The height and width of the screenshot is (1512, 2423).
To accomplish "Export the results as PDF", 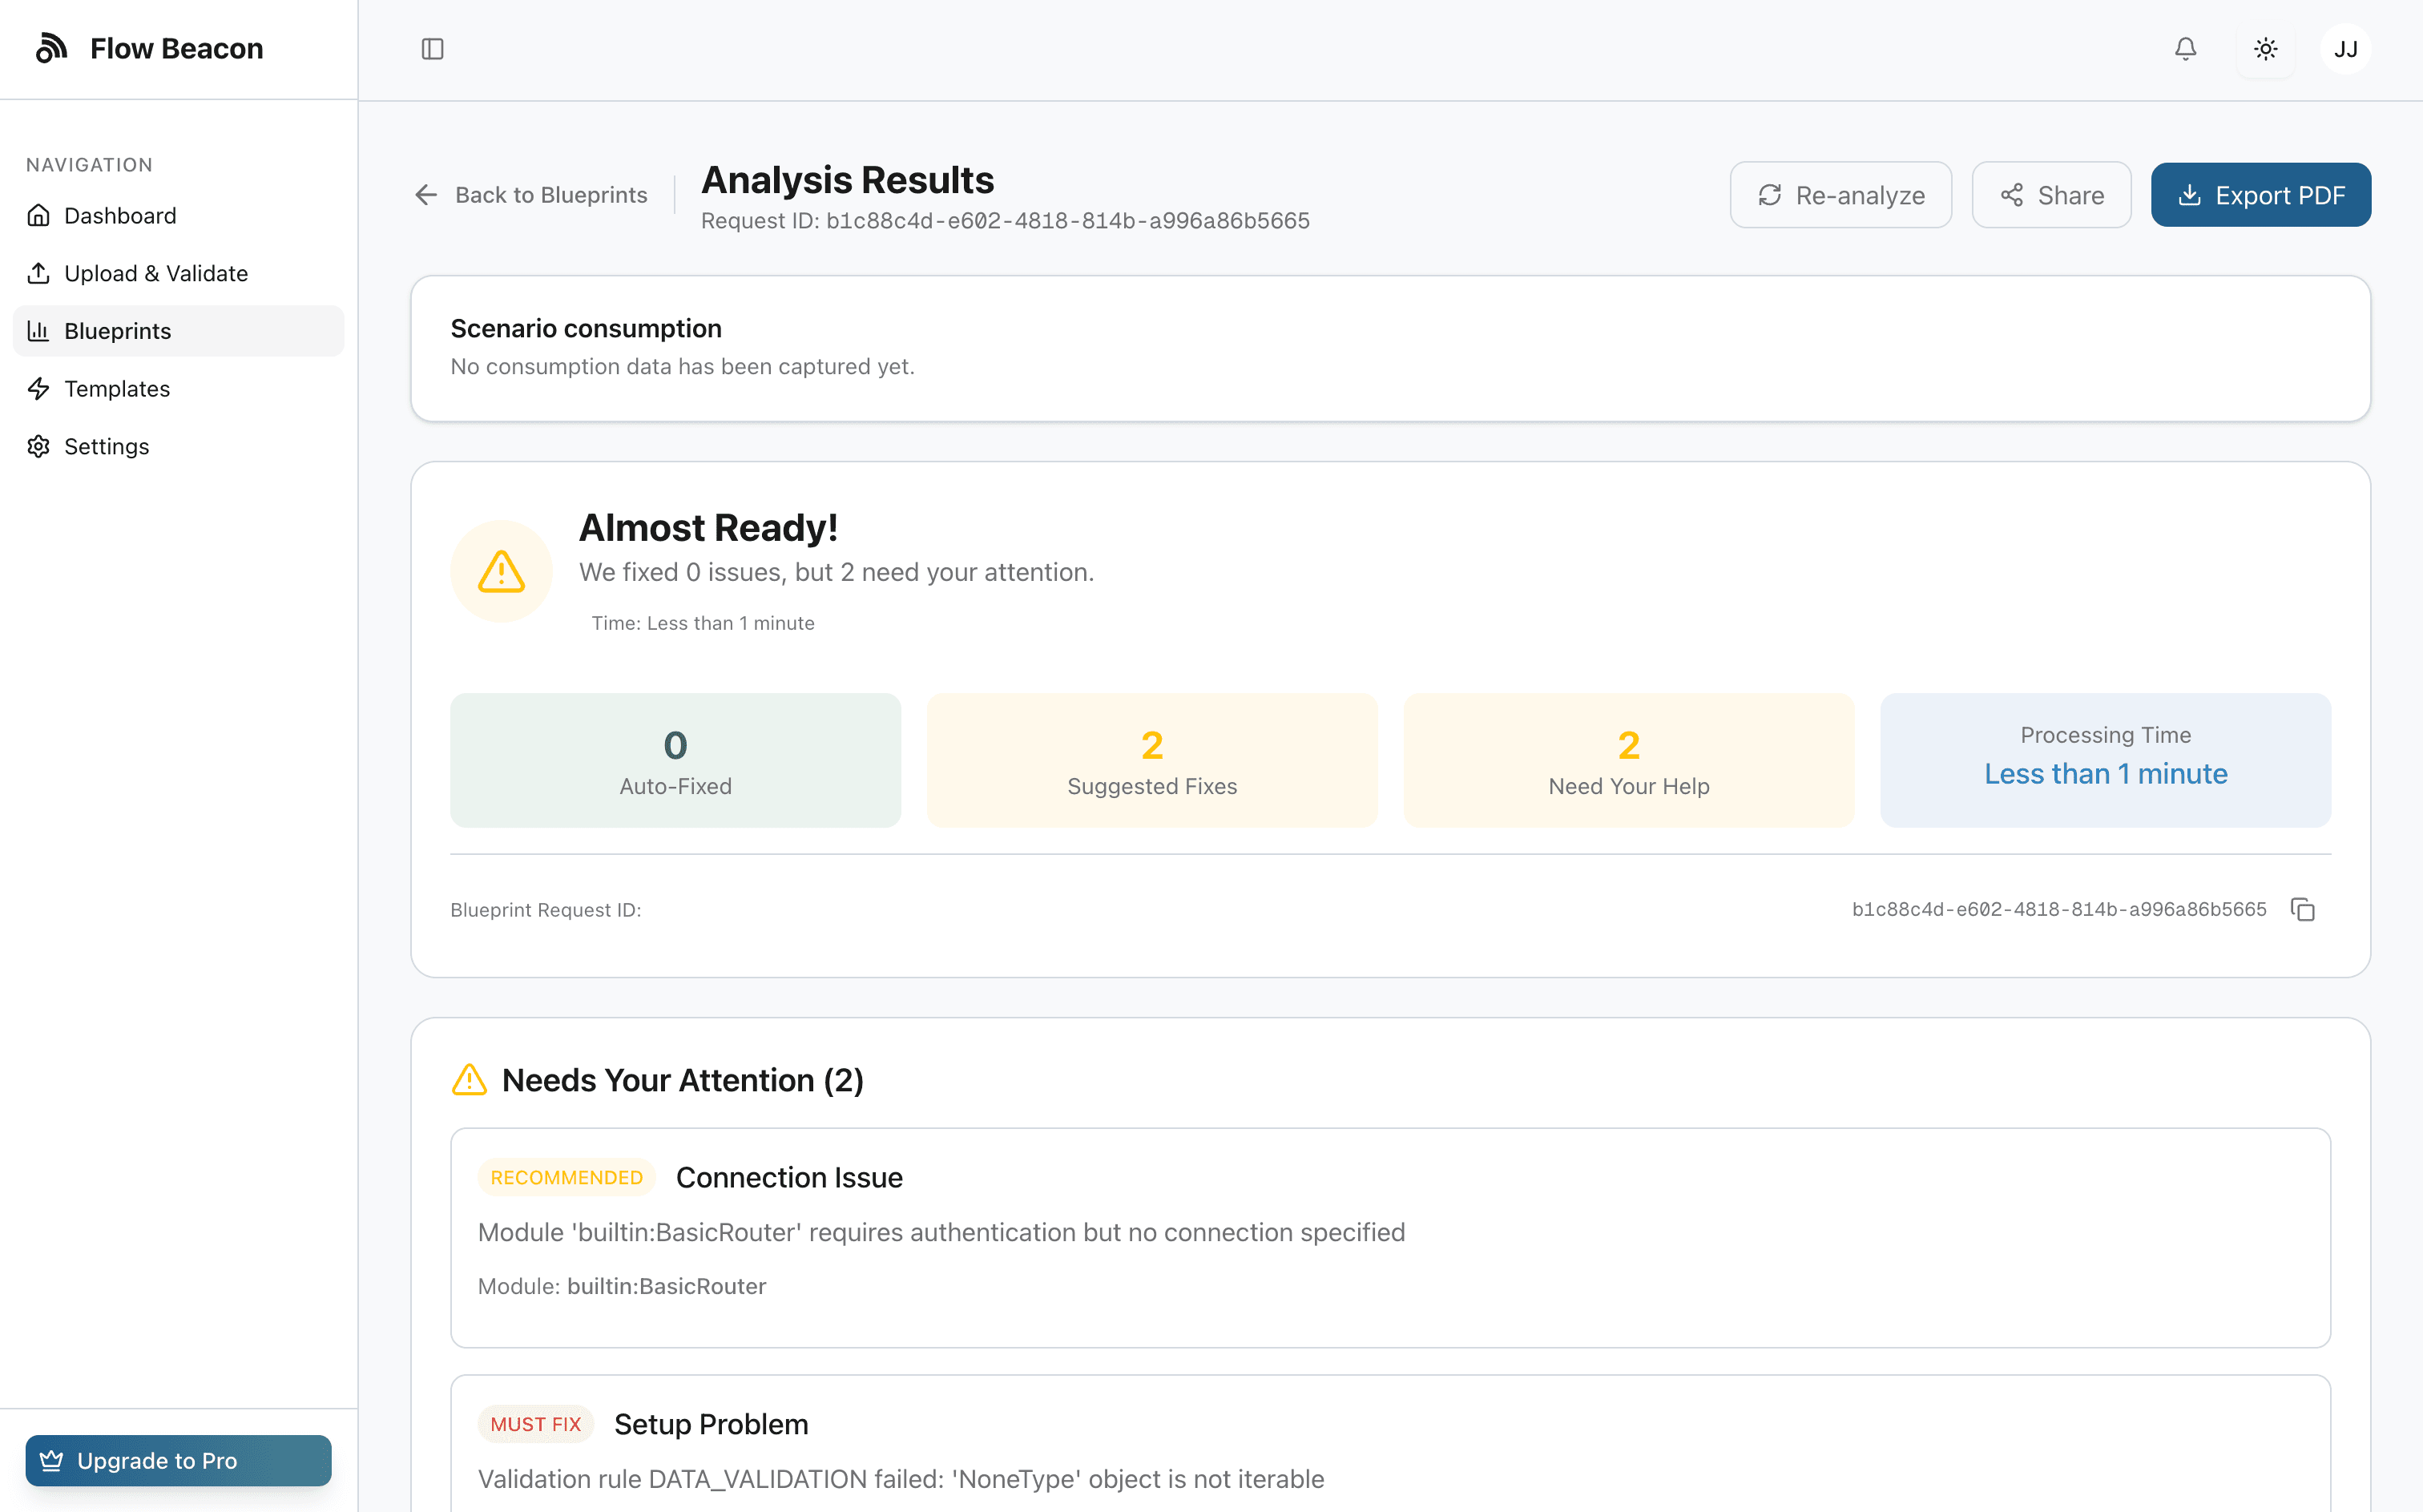I will [2260, 195].
